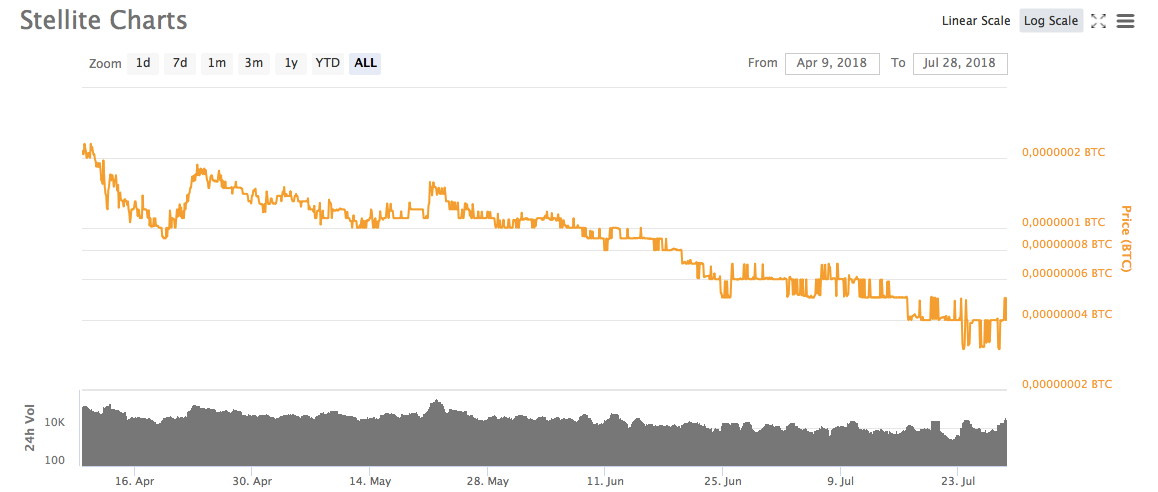Select the Log Scale option
The width and height of the screenshot is (1158, 492).
pos(1050,21)
